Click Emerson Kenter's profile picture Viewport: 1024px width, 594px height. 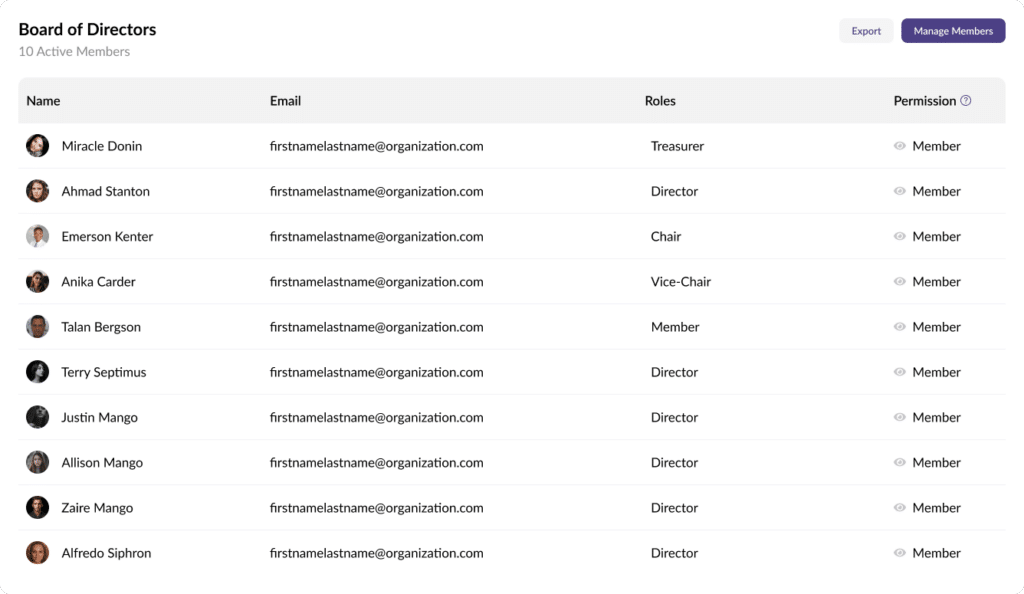37,237
